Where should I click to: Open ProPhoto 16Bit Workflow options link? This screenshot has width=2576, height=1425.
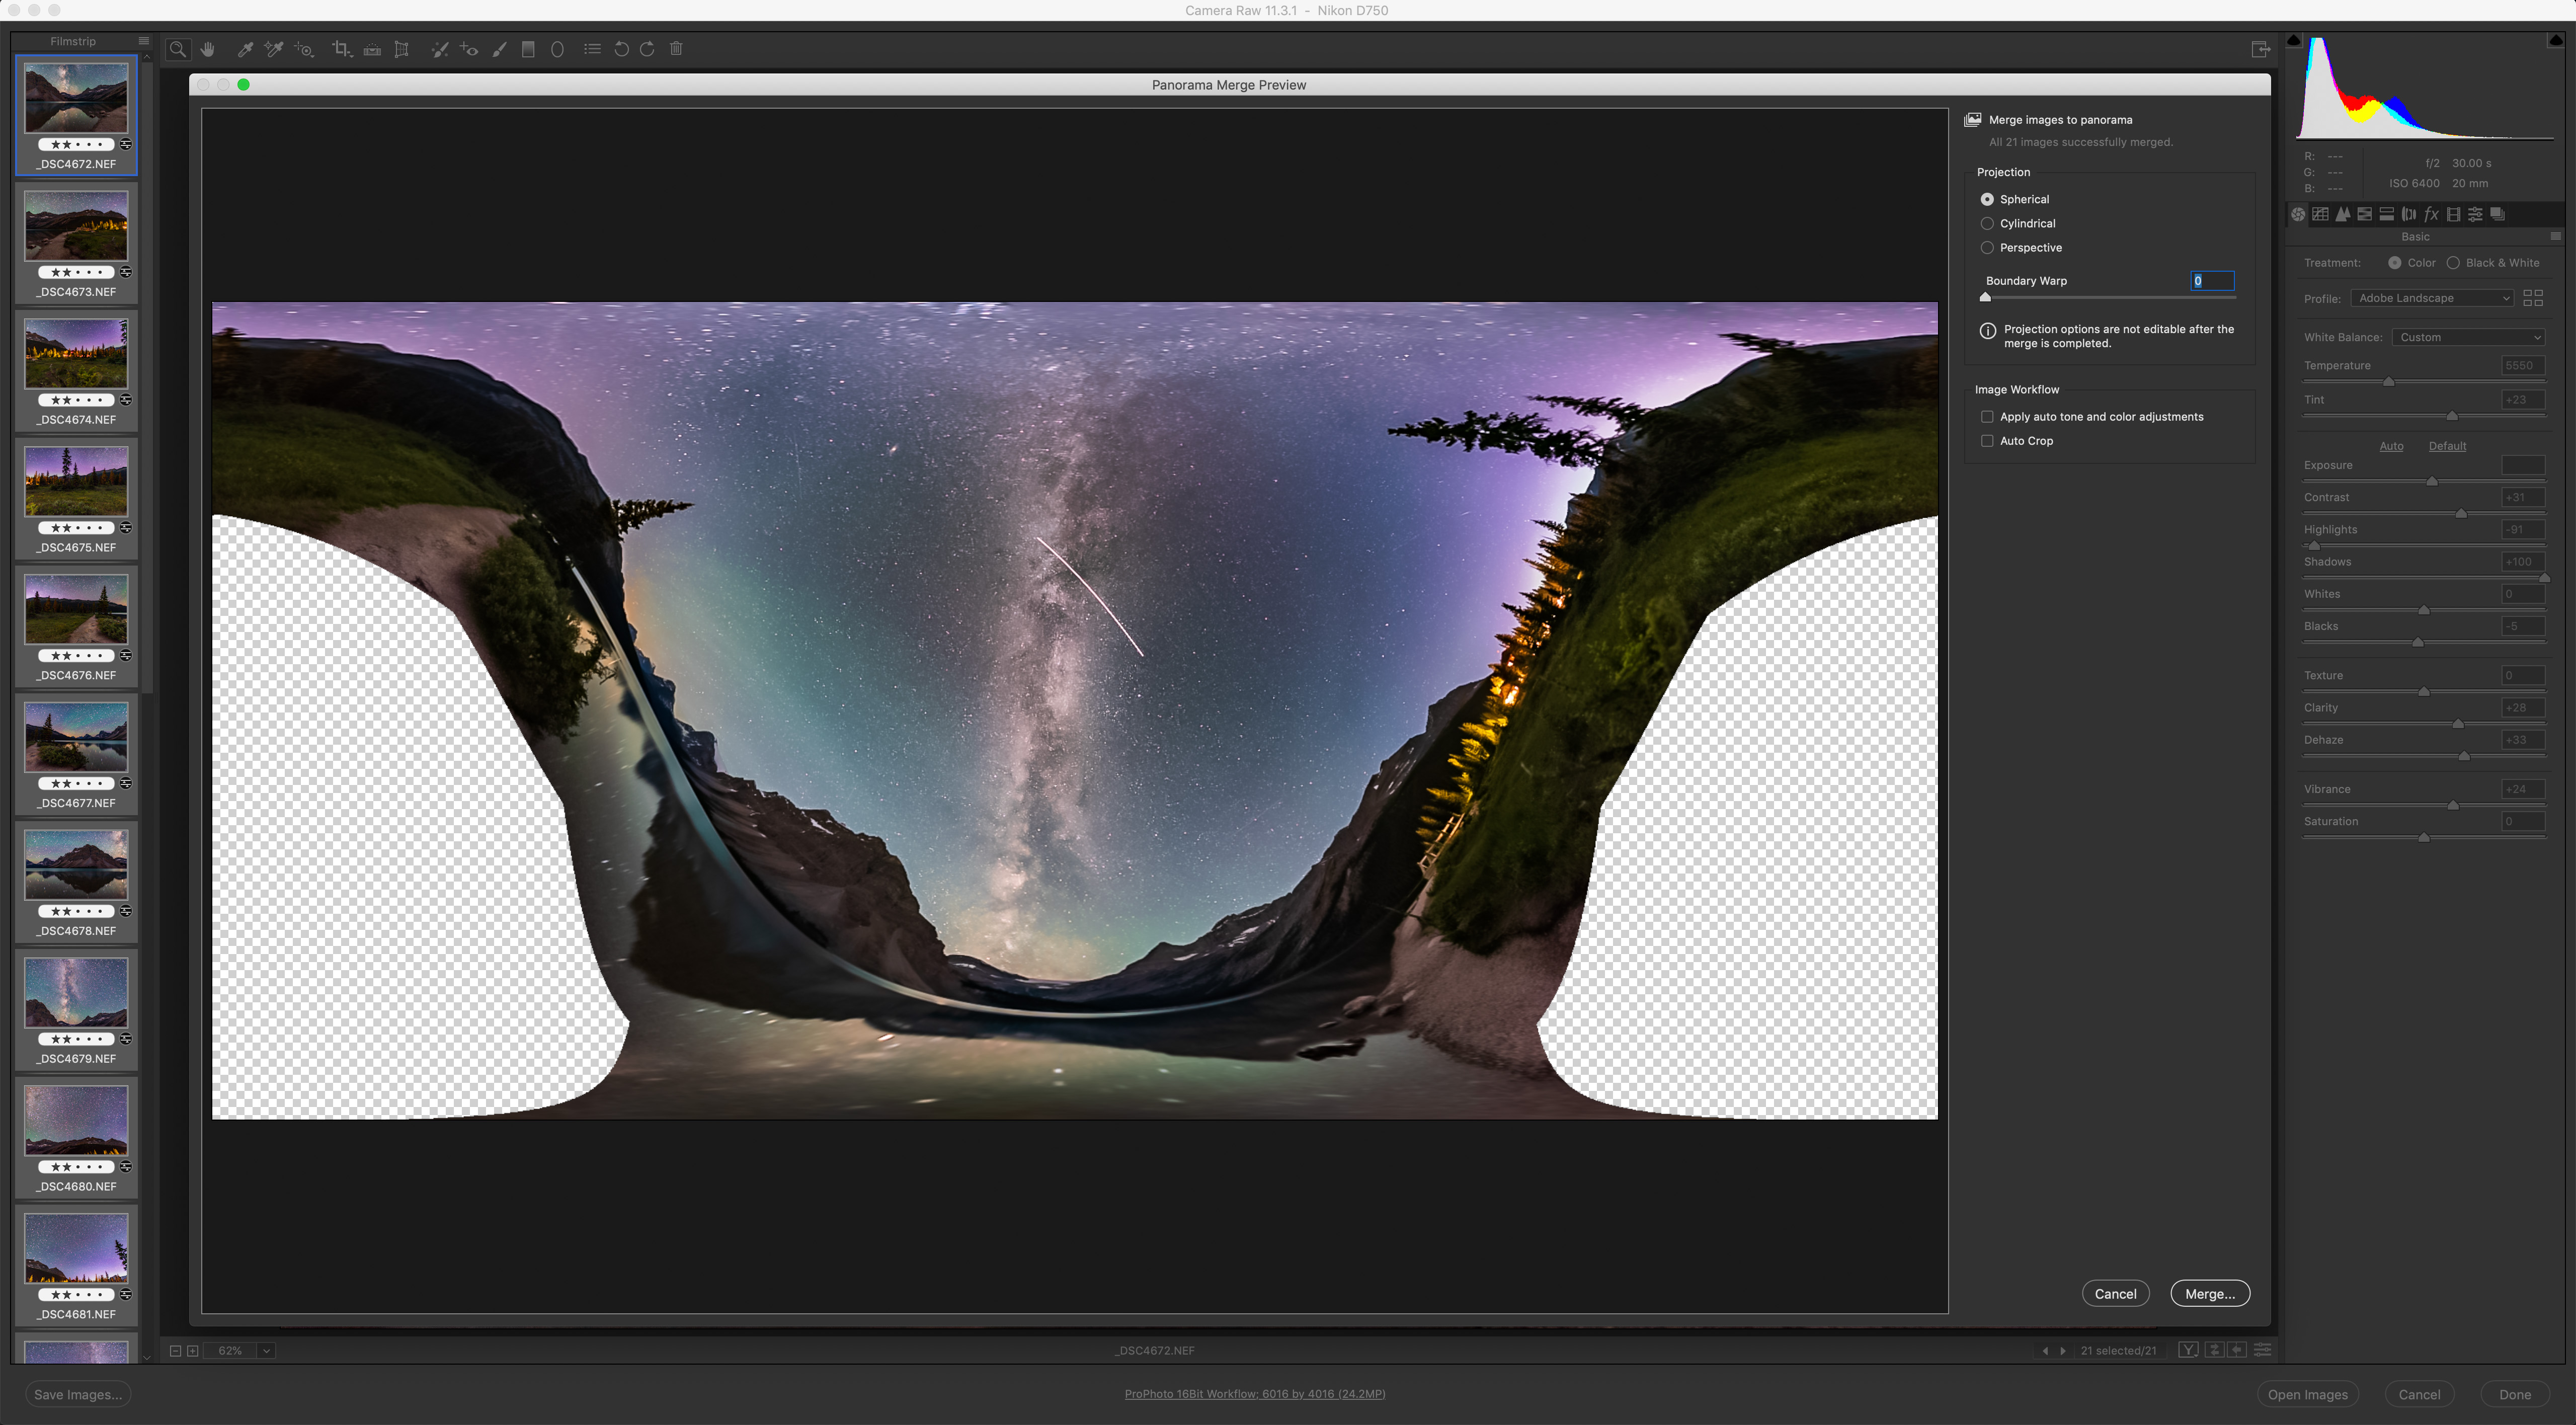[1254, 1394]
